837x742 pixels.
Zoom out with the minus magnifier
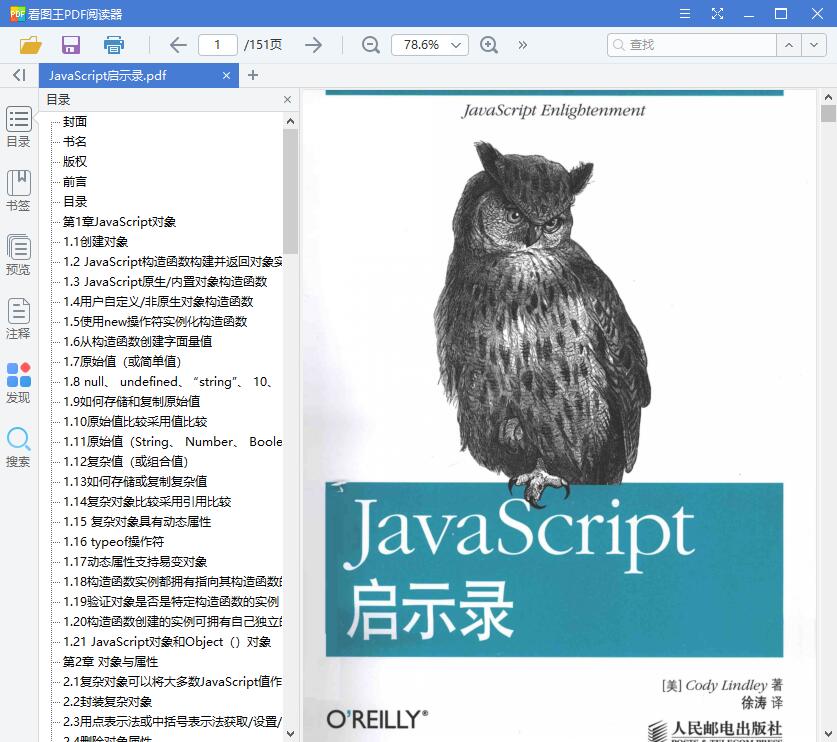click(x=370, y=45)
